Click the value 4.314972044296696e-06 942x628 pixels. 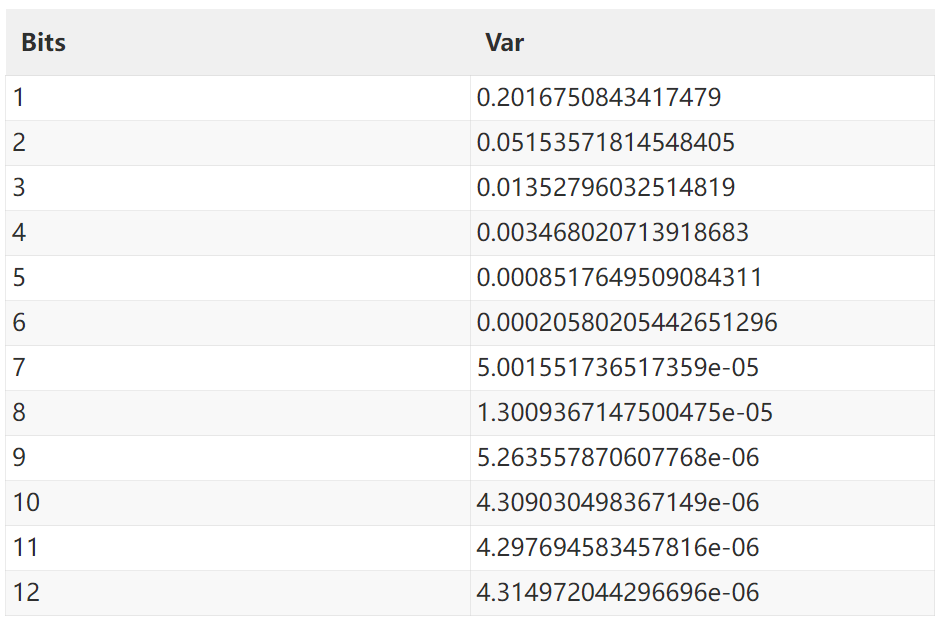click(618, 593)
